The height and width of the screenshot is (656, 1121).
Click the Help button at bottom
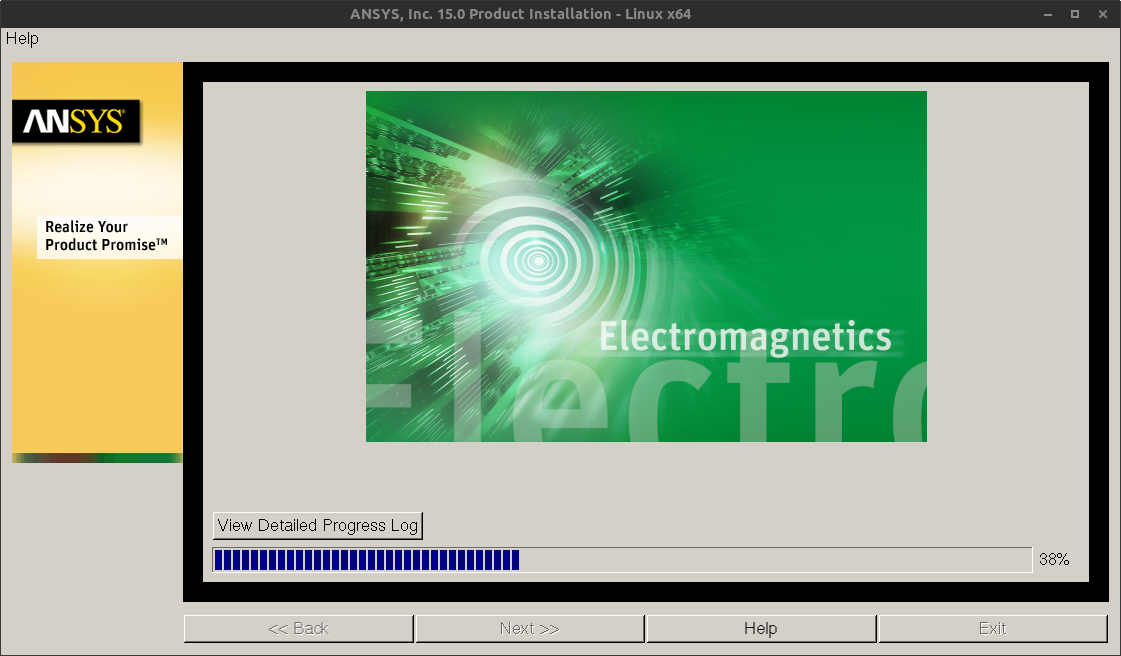(x=761, y=629)
